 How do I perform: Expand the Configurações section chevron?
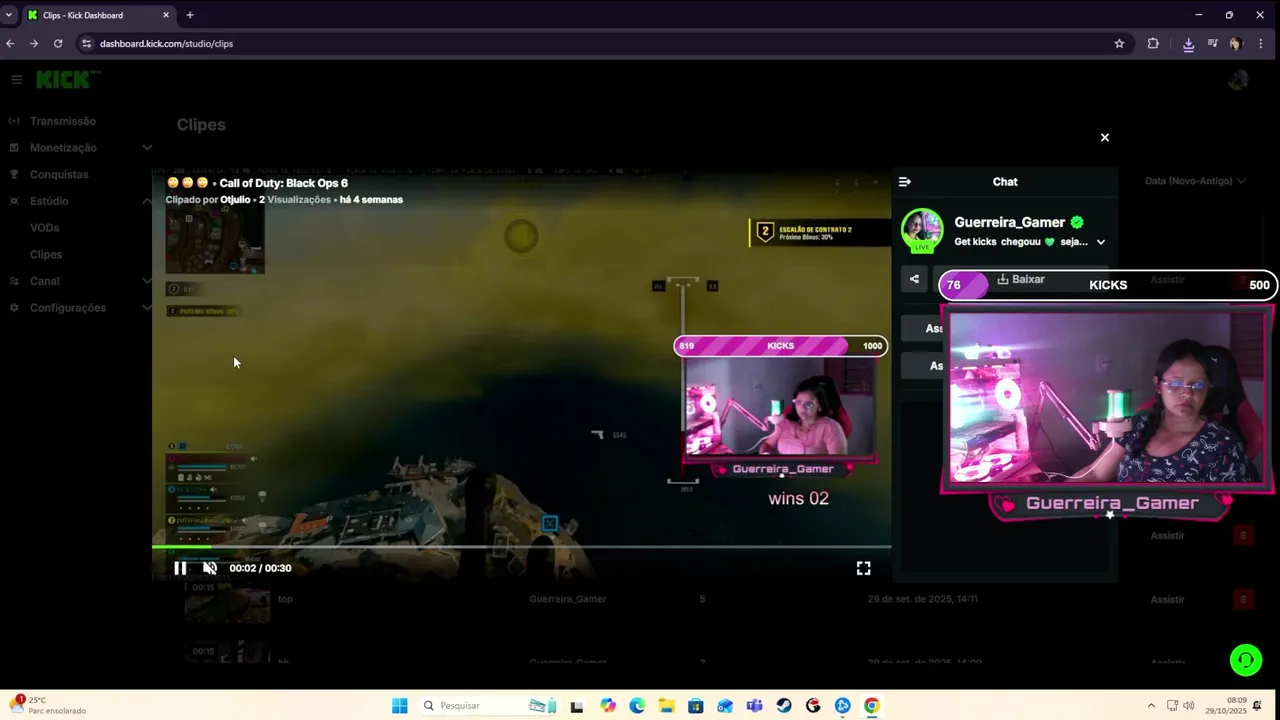[x=147, y=308]
